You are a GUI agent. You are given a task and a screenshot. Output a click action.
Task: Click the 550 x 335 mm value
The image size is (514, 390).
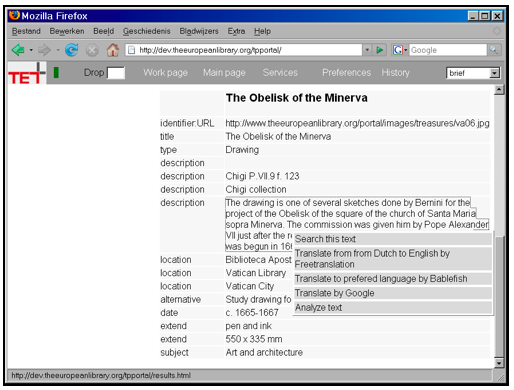254,339
